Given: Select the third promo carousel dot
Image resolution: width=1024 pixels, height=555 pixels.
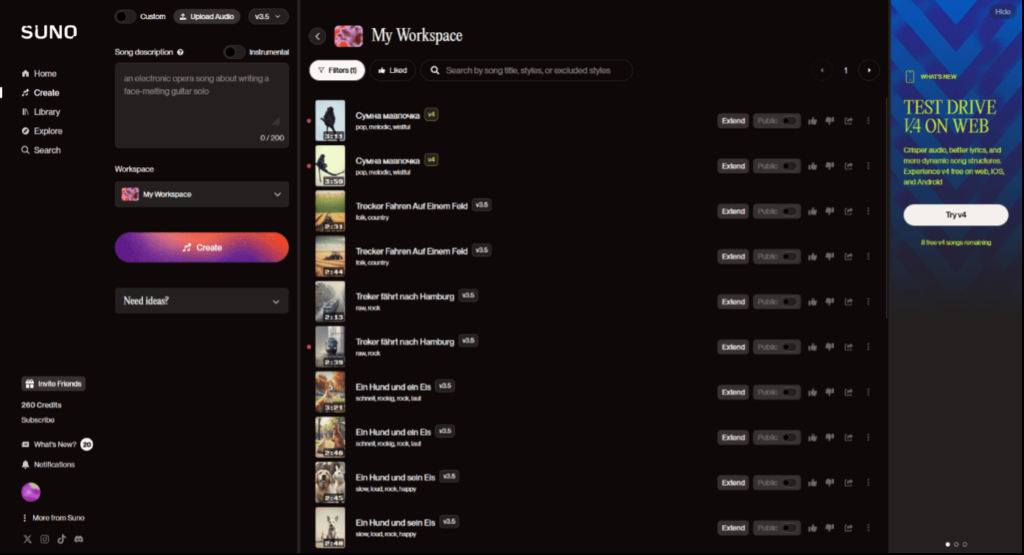Looking at the screenshot, I should [x=965, y=544].
